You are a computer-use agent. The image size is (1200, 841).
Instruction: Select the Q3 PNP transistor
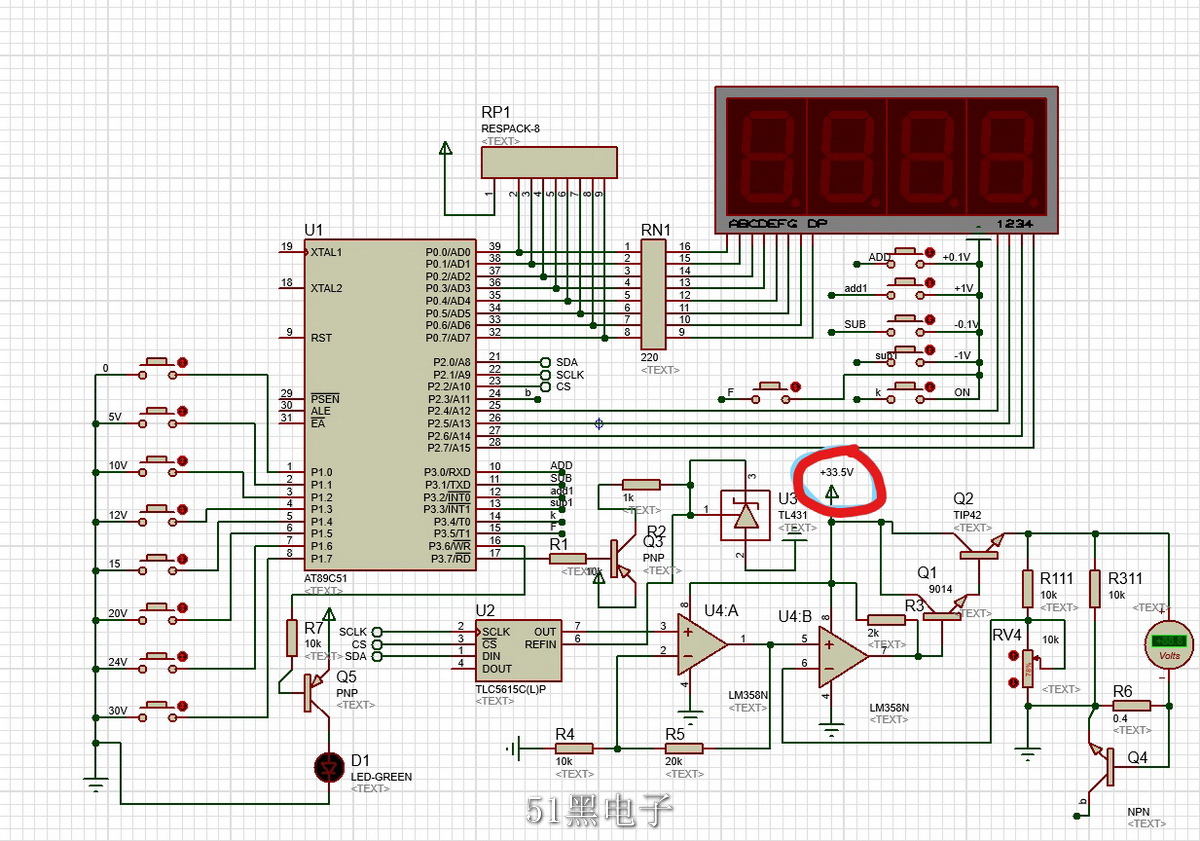(x=620, y=558)
